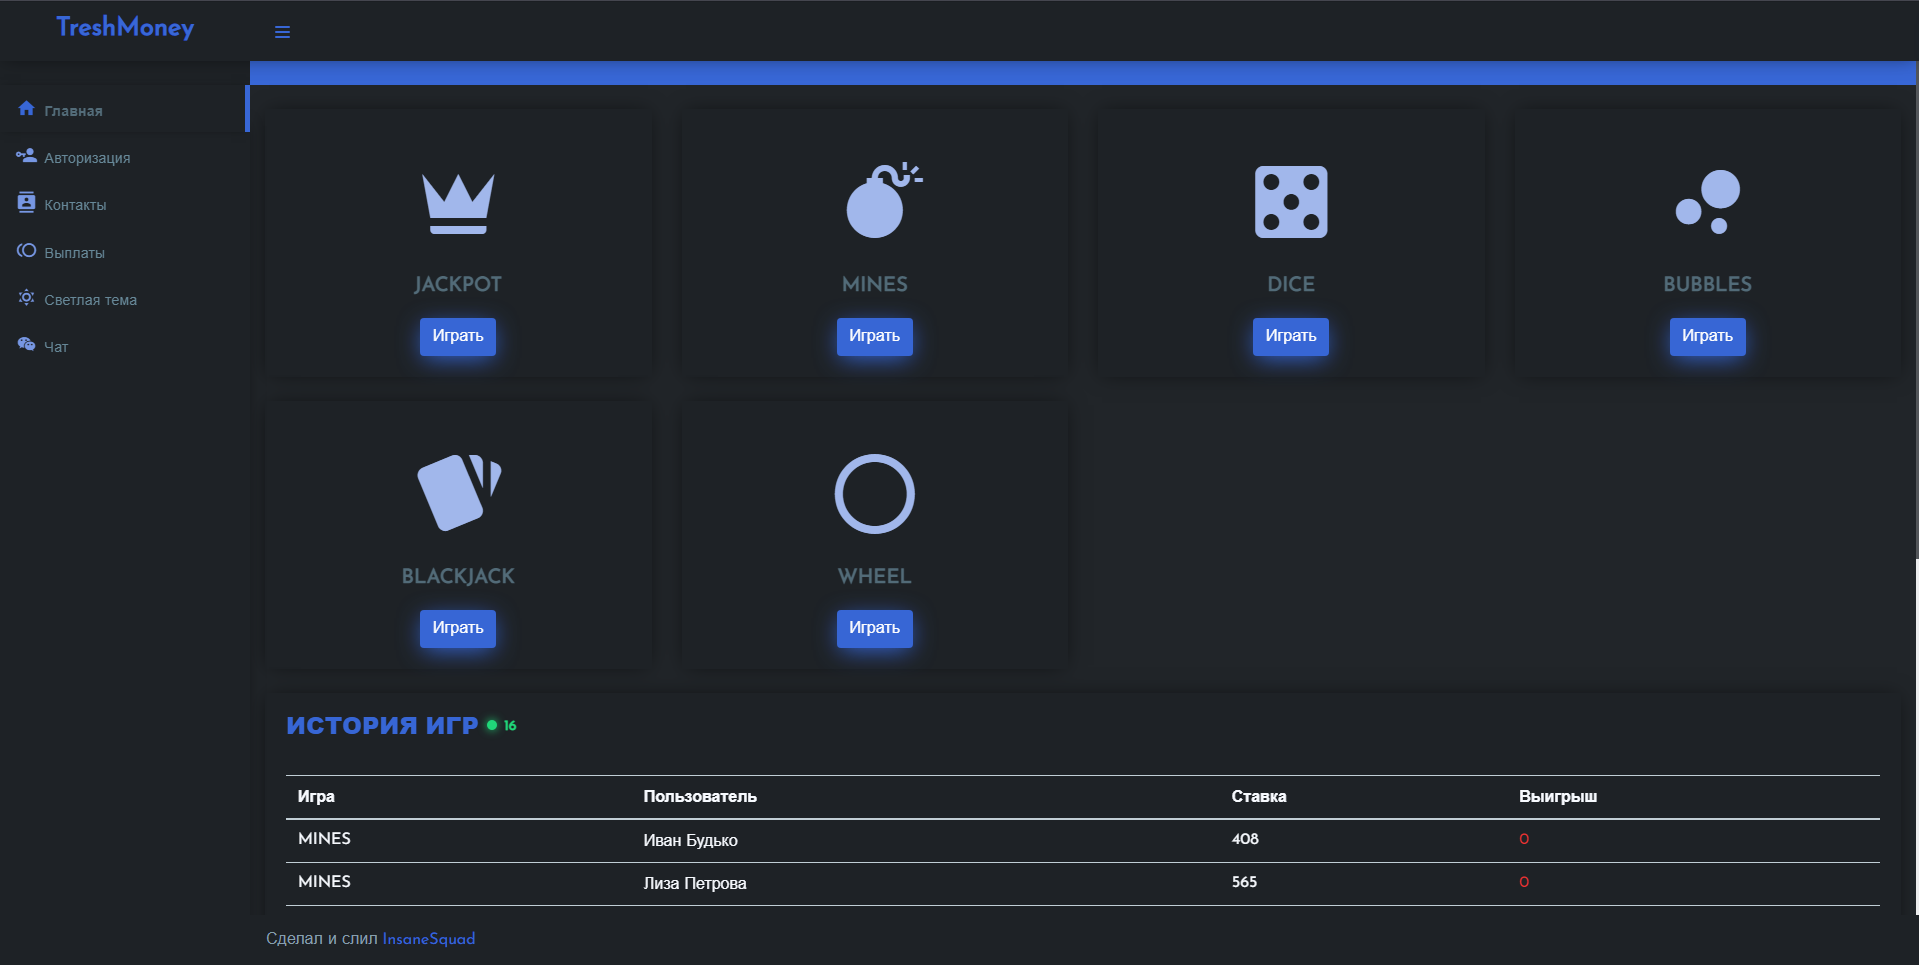1919x965 pixels.
Task: Click the Выигрыш column header
Action: [x=1558, y=797]
